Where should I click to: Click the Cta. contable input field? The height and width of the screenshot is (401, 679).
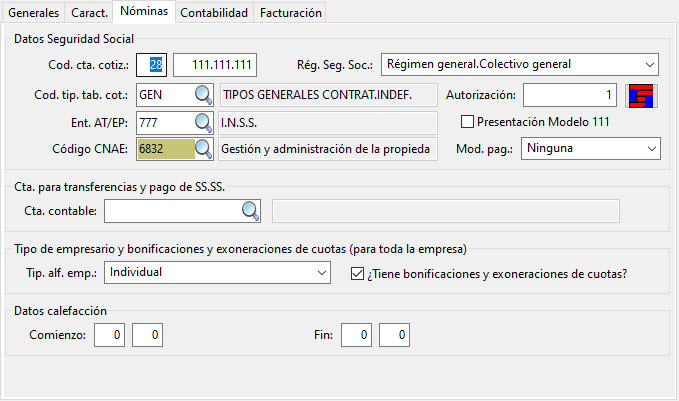172,211
